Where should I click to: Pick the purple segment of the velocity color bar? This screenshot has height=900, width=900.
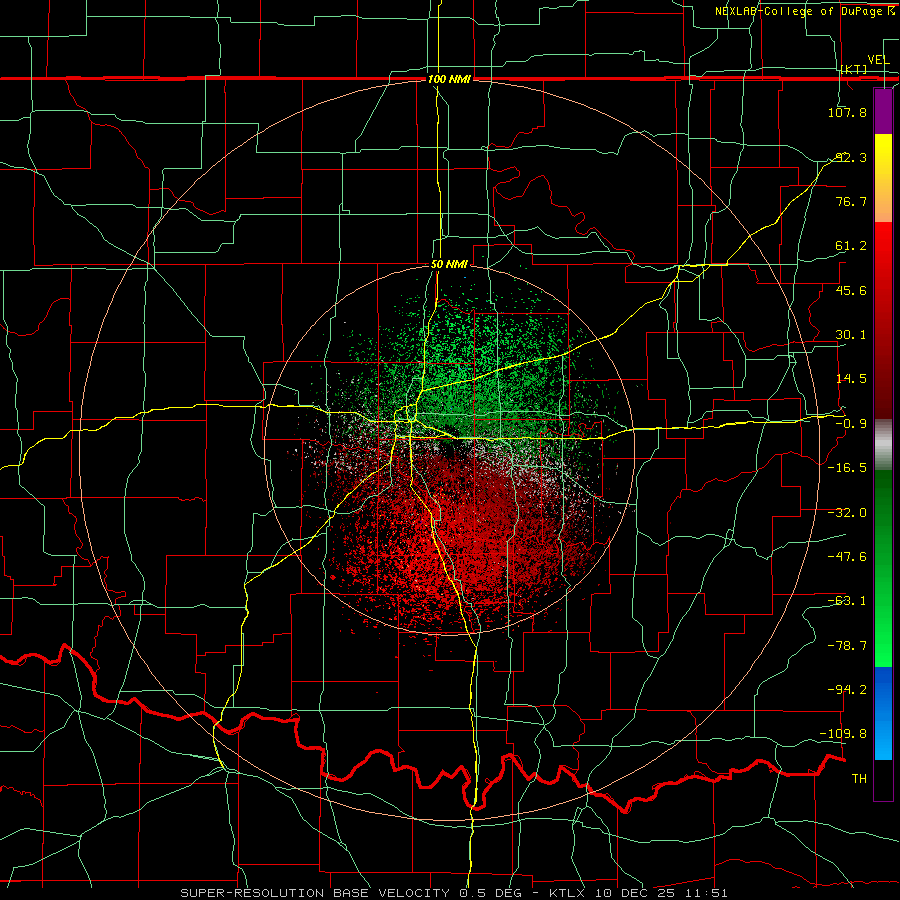pyautogui.click(x=883, y=111)
